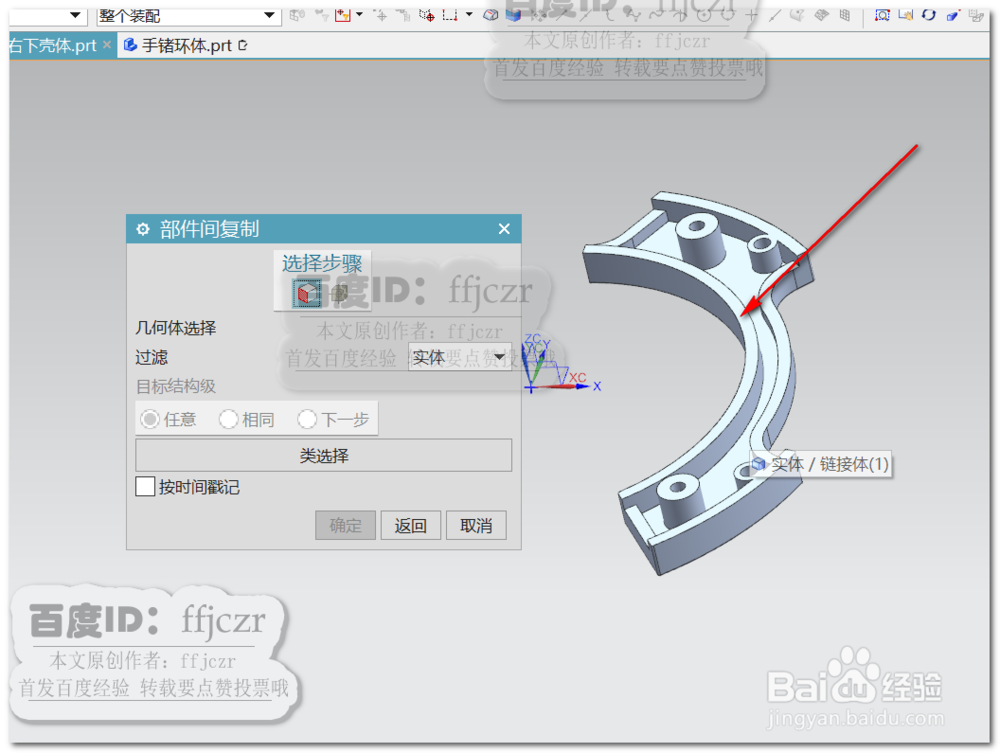
Task: Click the shaded rendering style toolbar icon
Action: pyautogui.click(x=512, y=15)
